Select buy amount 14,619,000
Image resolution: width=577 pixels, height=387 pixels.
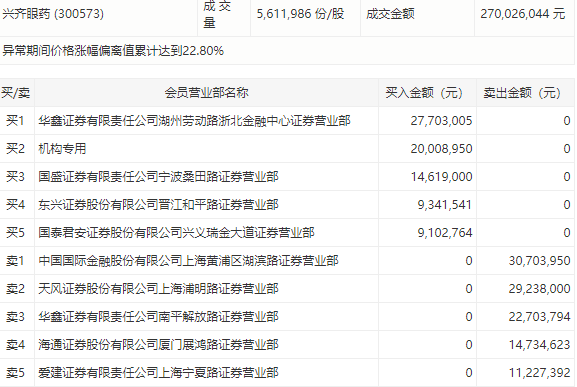(x=441, y=177)
